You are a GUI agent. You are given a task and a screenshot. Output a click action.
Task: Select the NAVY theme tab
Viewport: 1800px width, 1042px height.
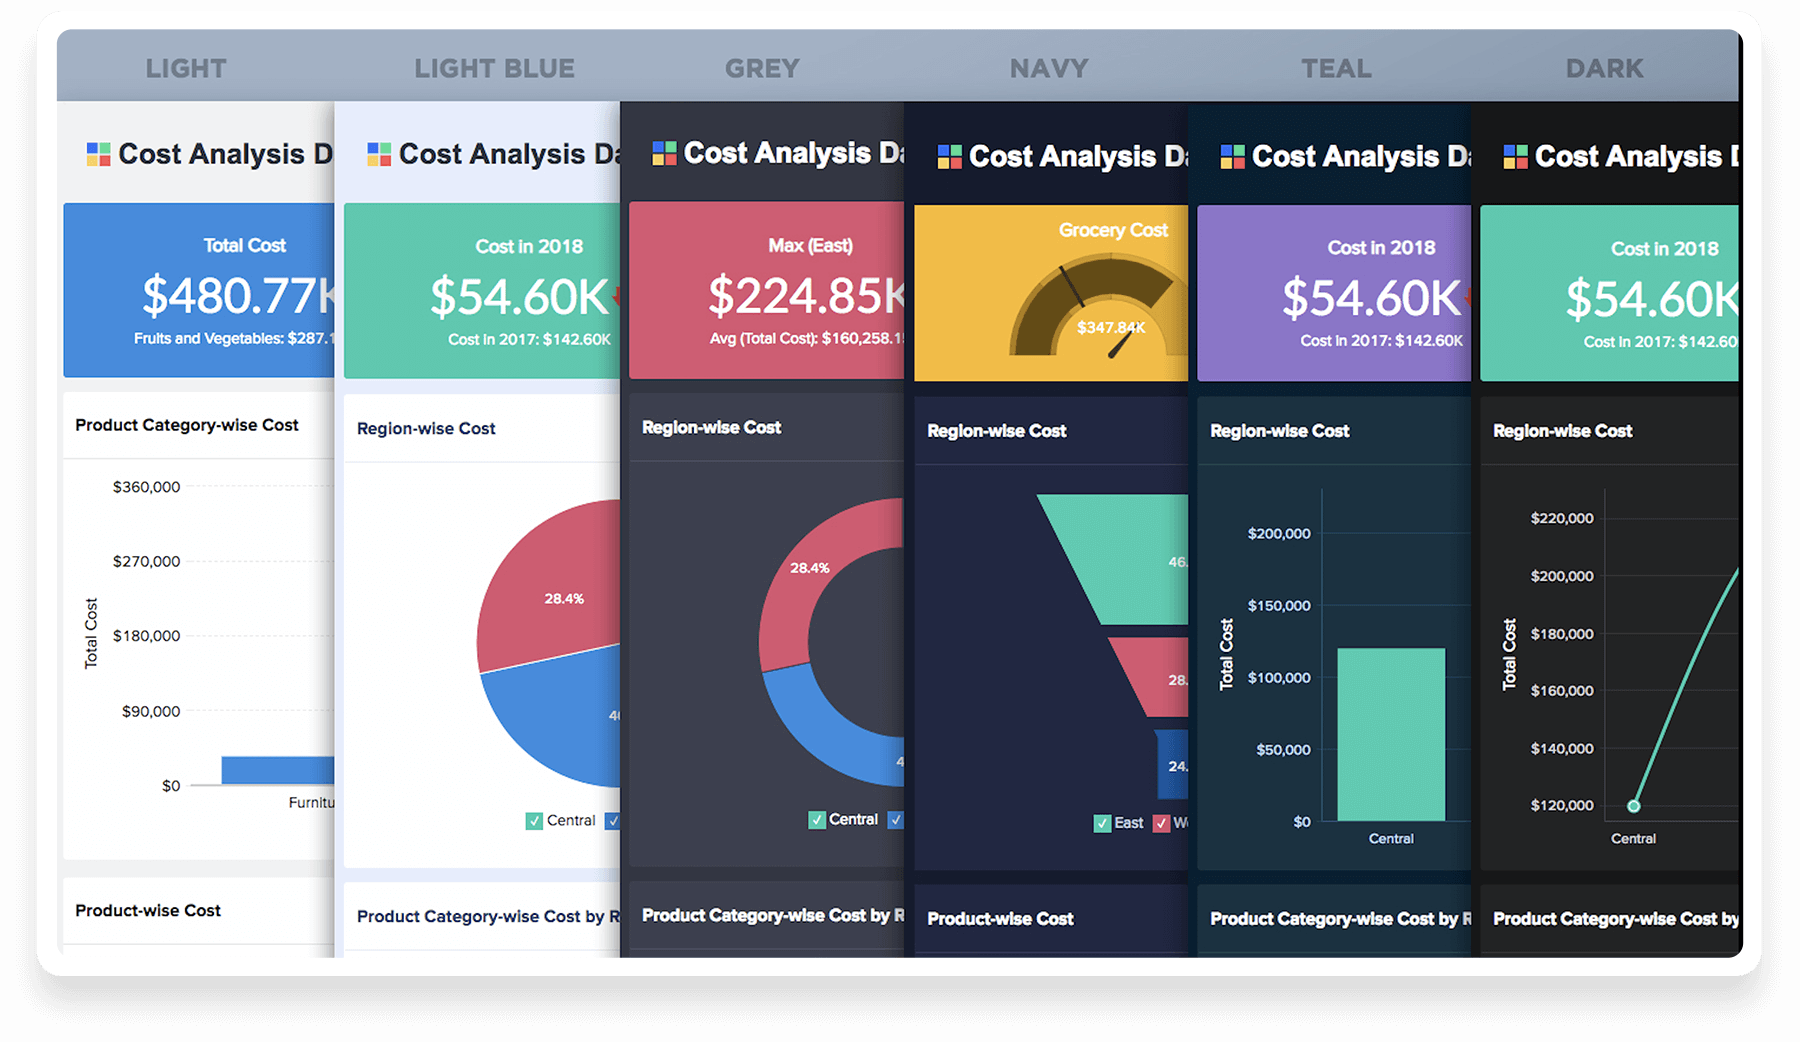(1048, 68)
